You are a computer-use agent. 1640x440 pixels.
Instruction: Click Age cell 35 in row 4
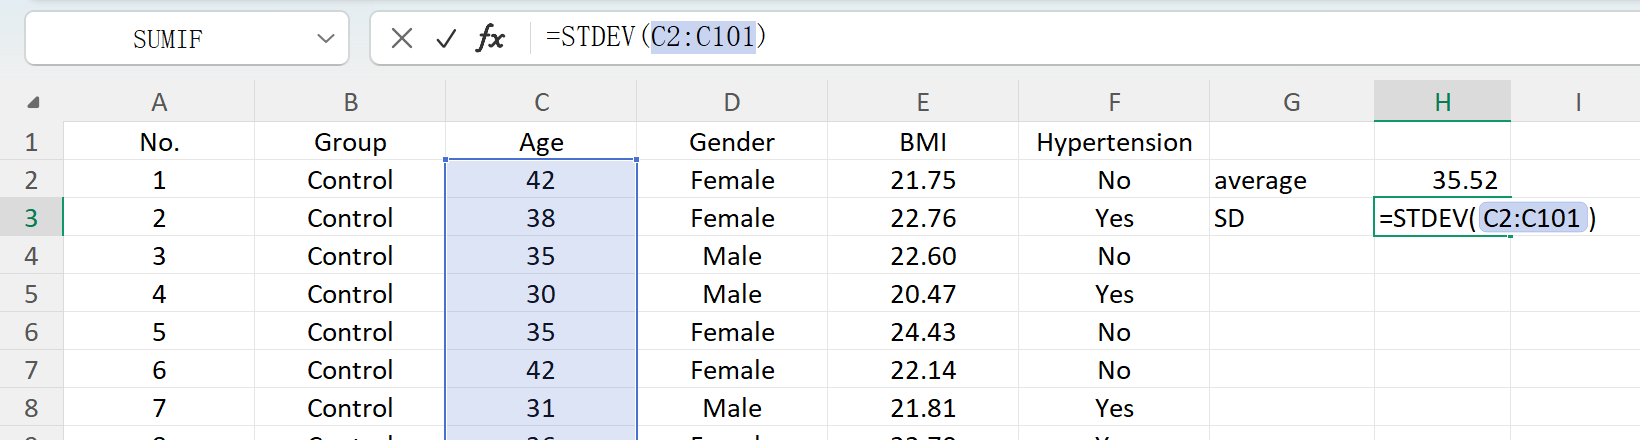click(541, 256)
